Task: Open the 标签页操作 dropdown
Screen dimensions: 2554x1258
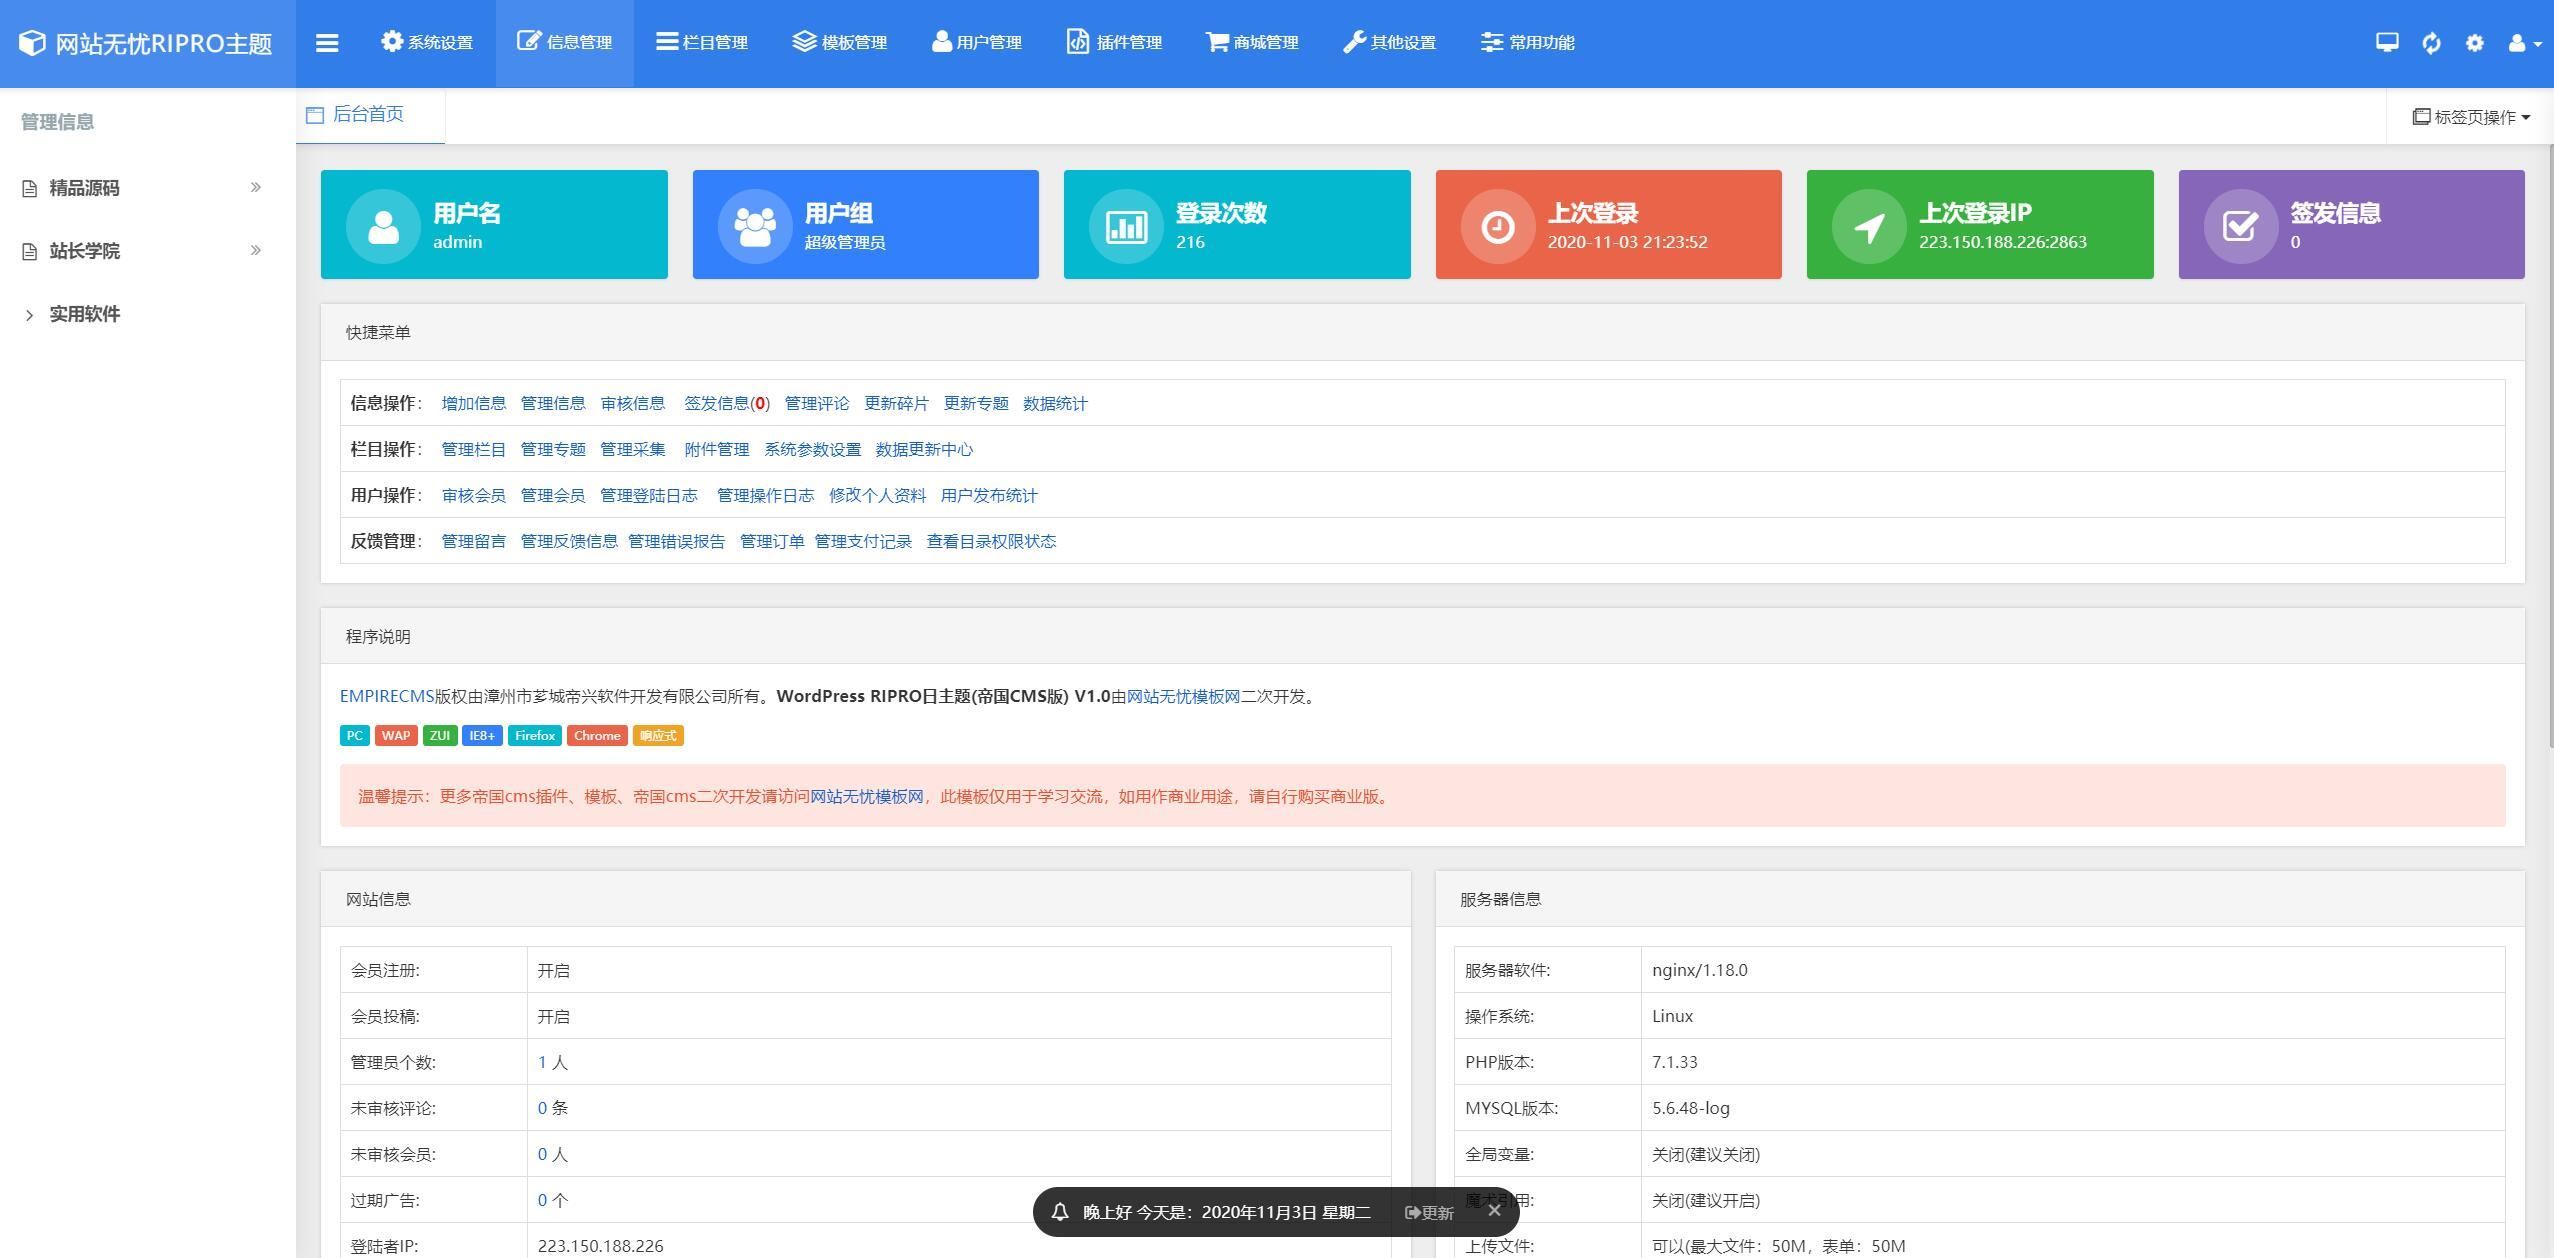Action: pyautogui.click(x=2471, y=117)
